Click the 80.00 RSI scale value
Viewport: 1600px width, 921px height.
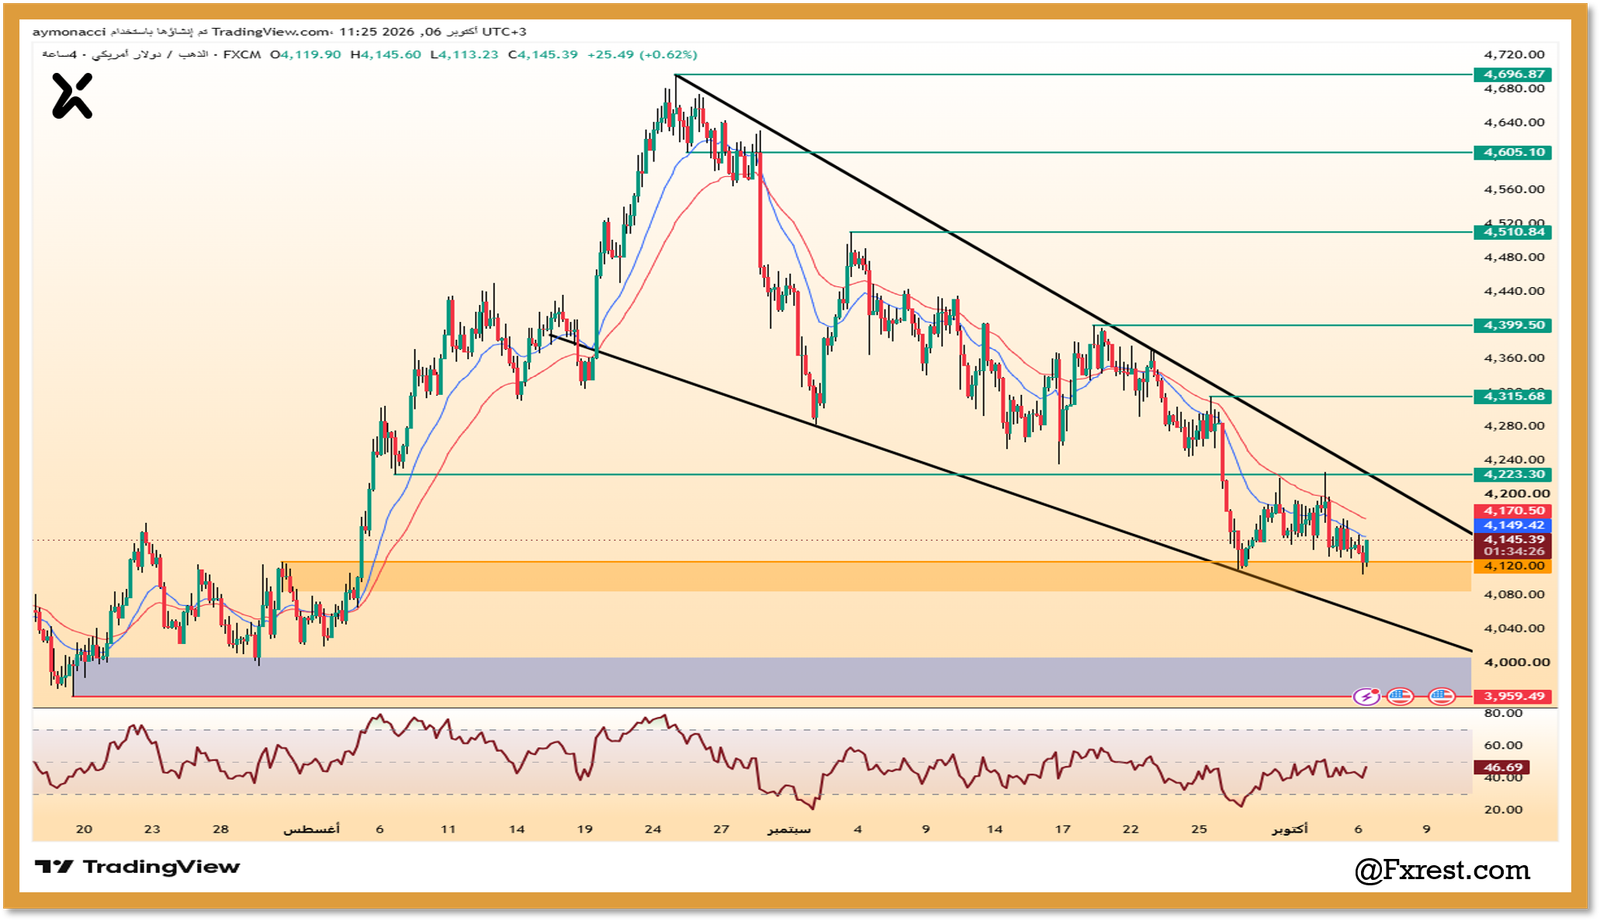pos(1503,713)
